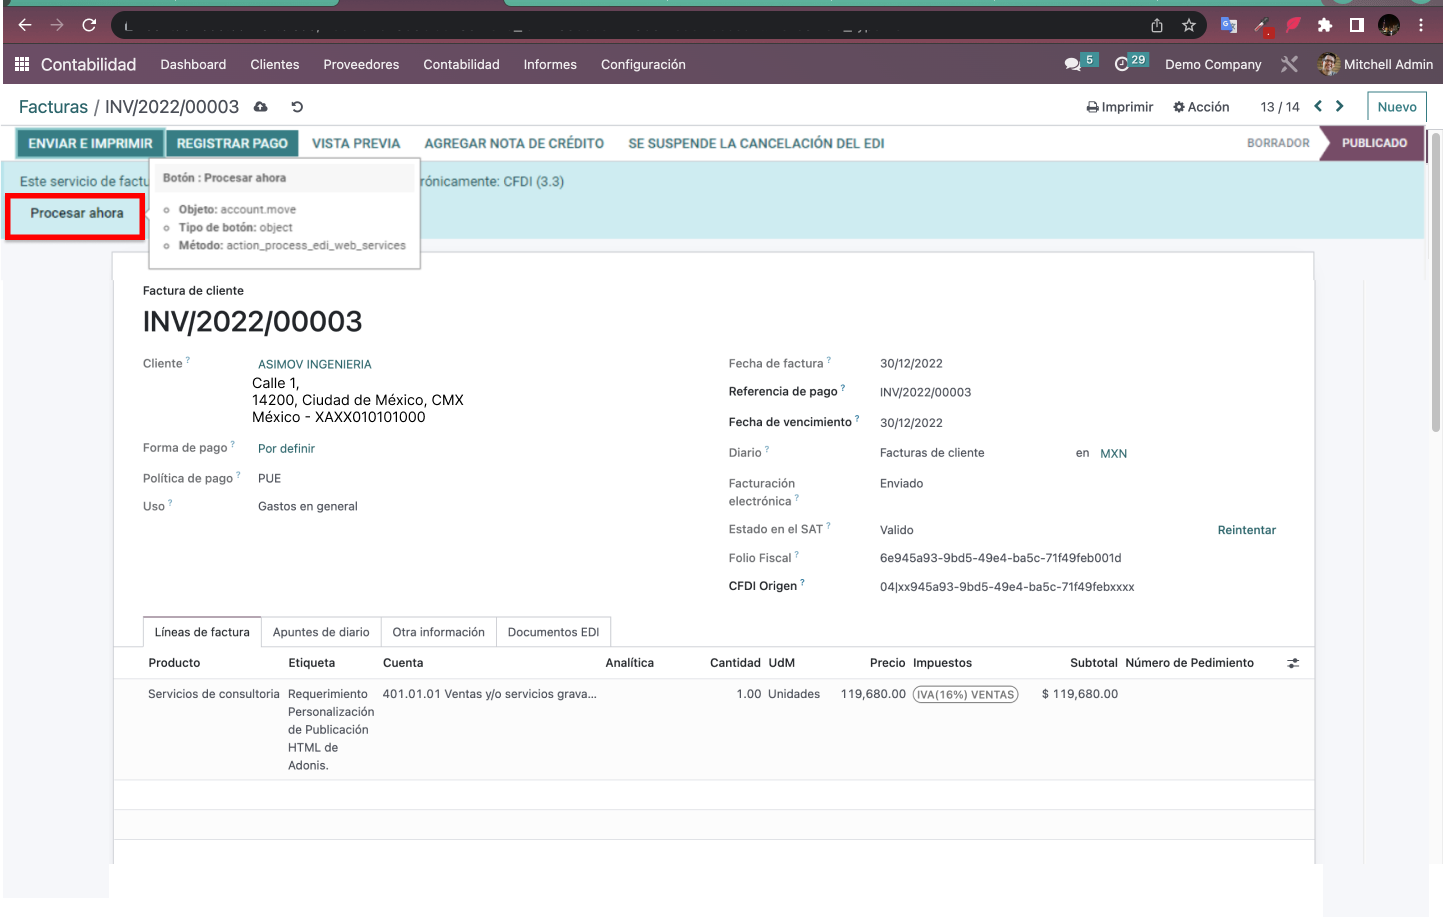This screenshot has width=1443, height=917.
Task: Open the Odoo apps grid menu
Action: point(22,64)
